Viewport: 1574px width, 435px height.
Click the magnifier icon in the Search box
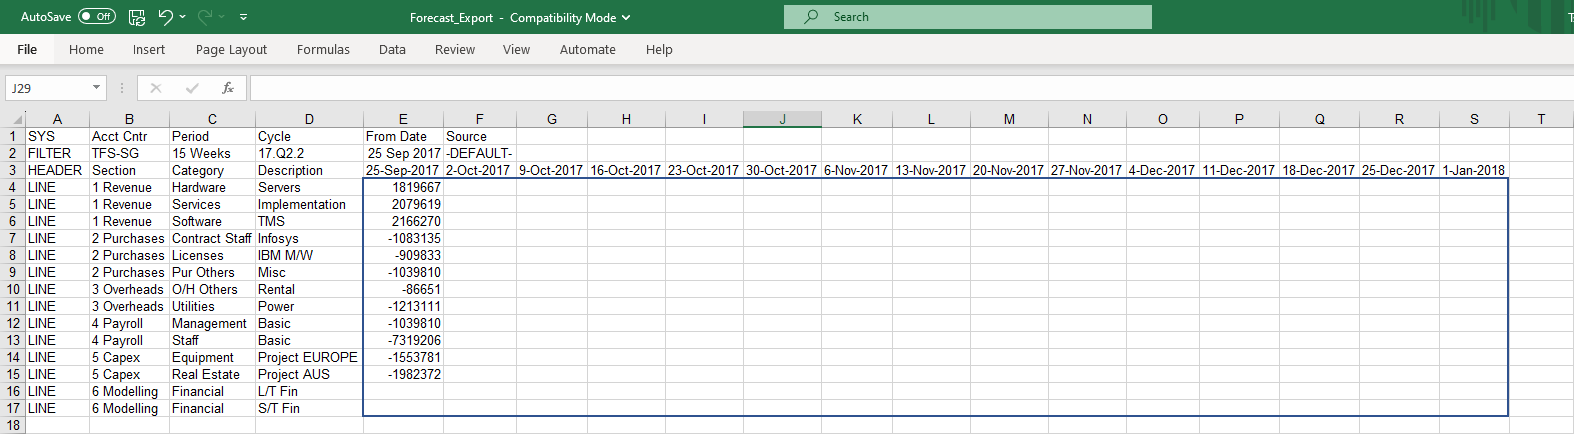pos(811,17)
